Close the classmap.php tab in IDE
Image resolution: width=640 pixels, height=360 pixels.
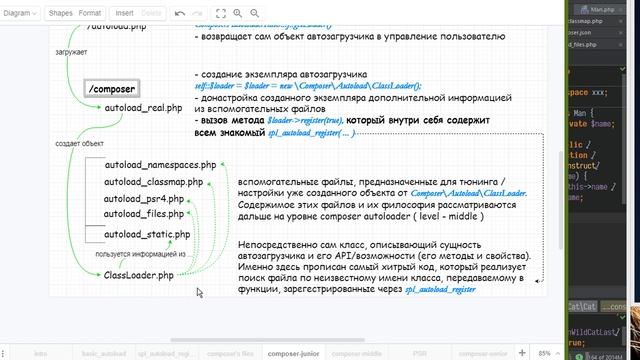point(621,21)
